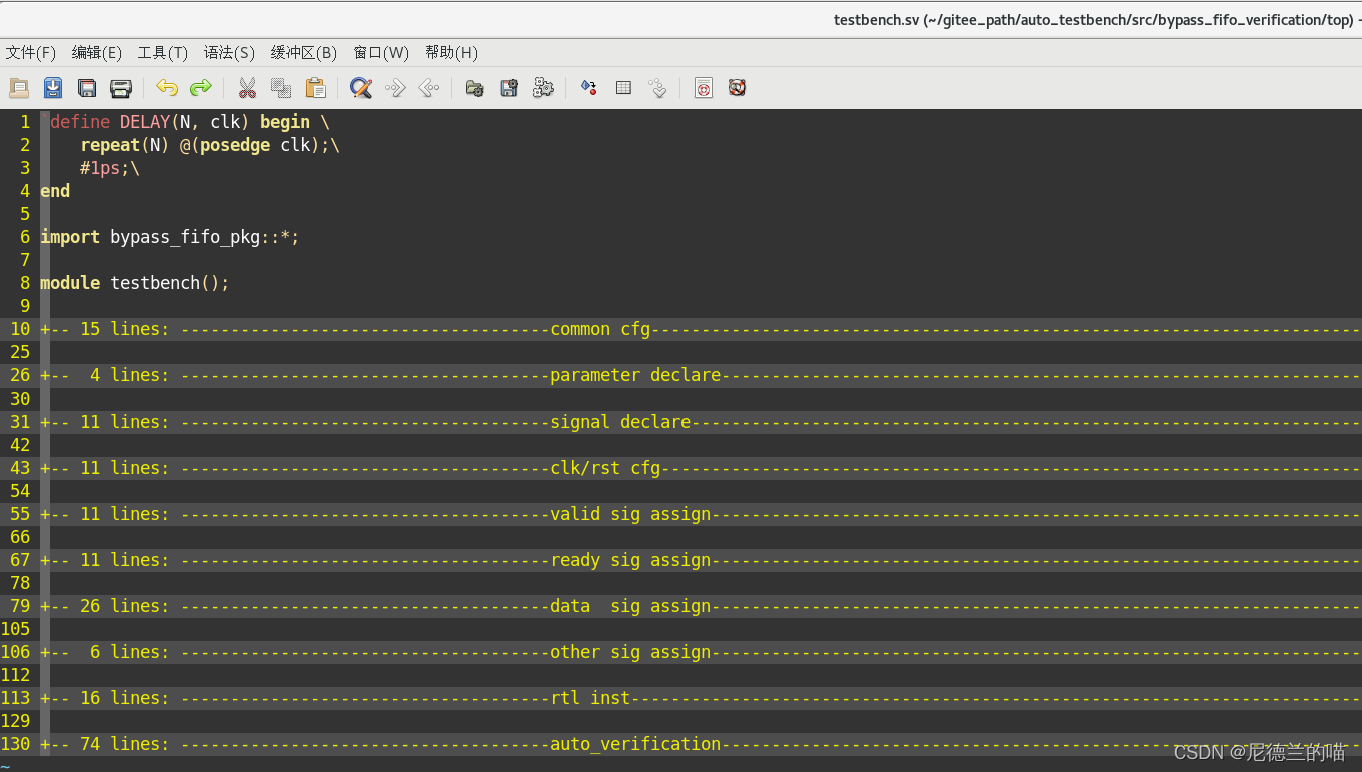Expand the folded 'rtl inst' section
This screenshot has height=772, width=1362.
click(x=701, y=698)
